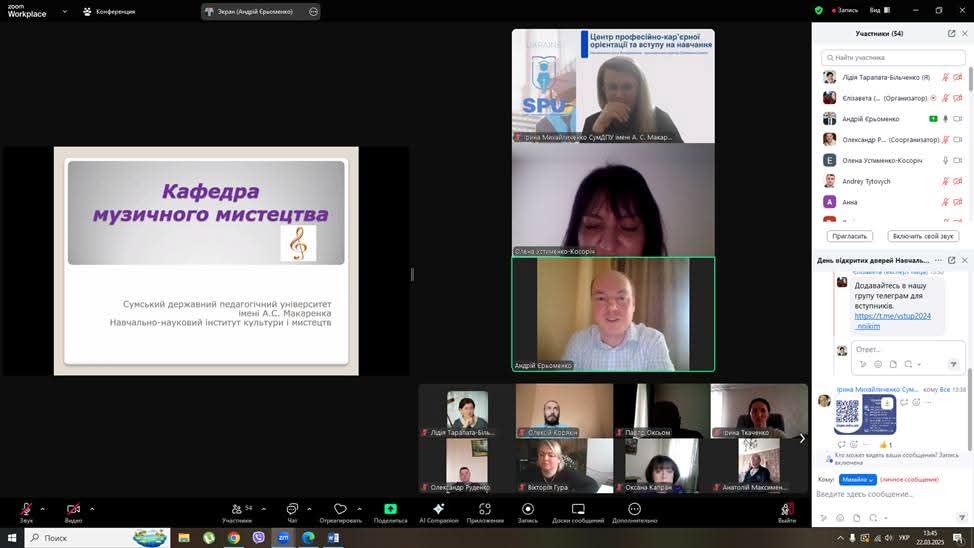Click Олена Устименко-Косоріч microphone icon
974x548 pixels.
point(945,160)
